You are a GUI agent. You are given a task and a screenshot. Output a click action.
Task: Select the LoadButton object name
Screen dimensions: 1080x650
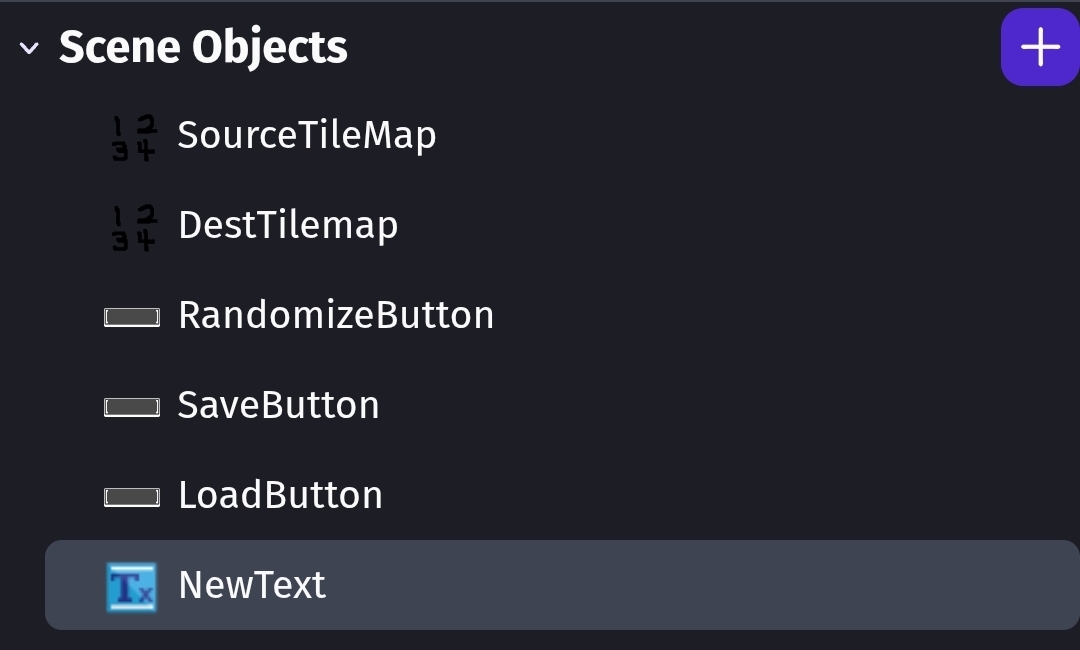click(280, 495)
